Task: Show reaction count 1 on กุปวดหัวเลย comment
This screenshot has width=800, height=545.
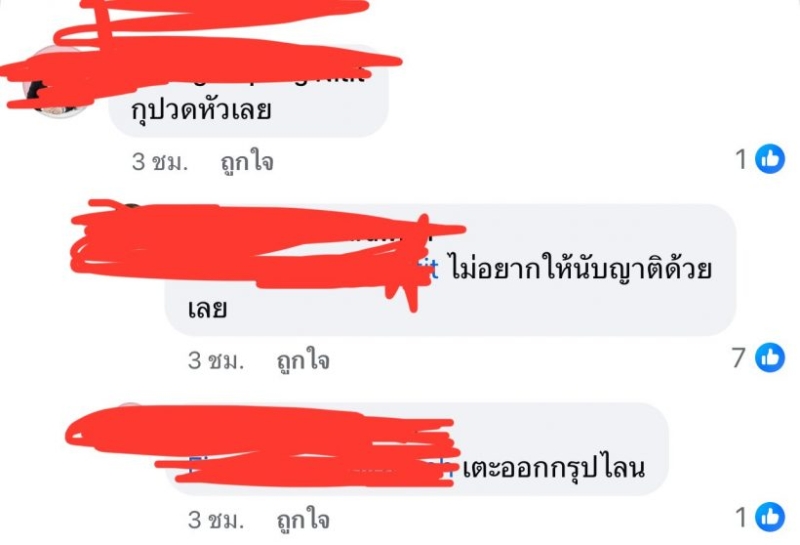Action: pos(742,159)
